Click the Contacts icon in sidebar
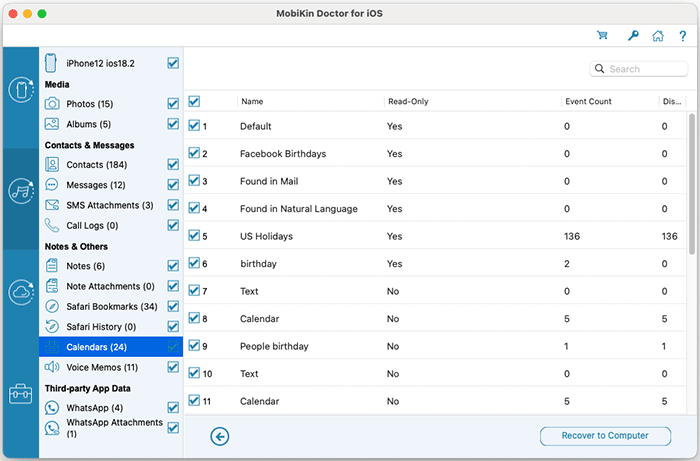Image resolution: width=700 pixels, height=461 pixels. 52,165
